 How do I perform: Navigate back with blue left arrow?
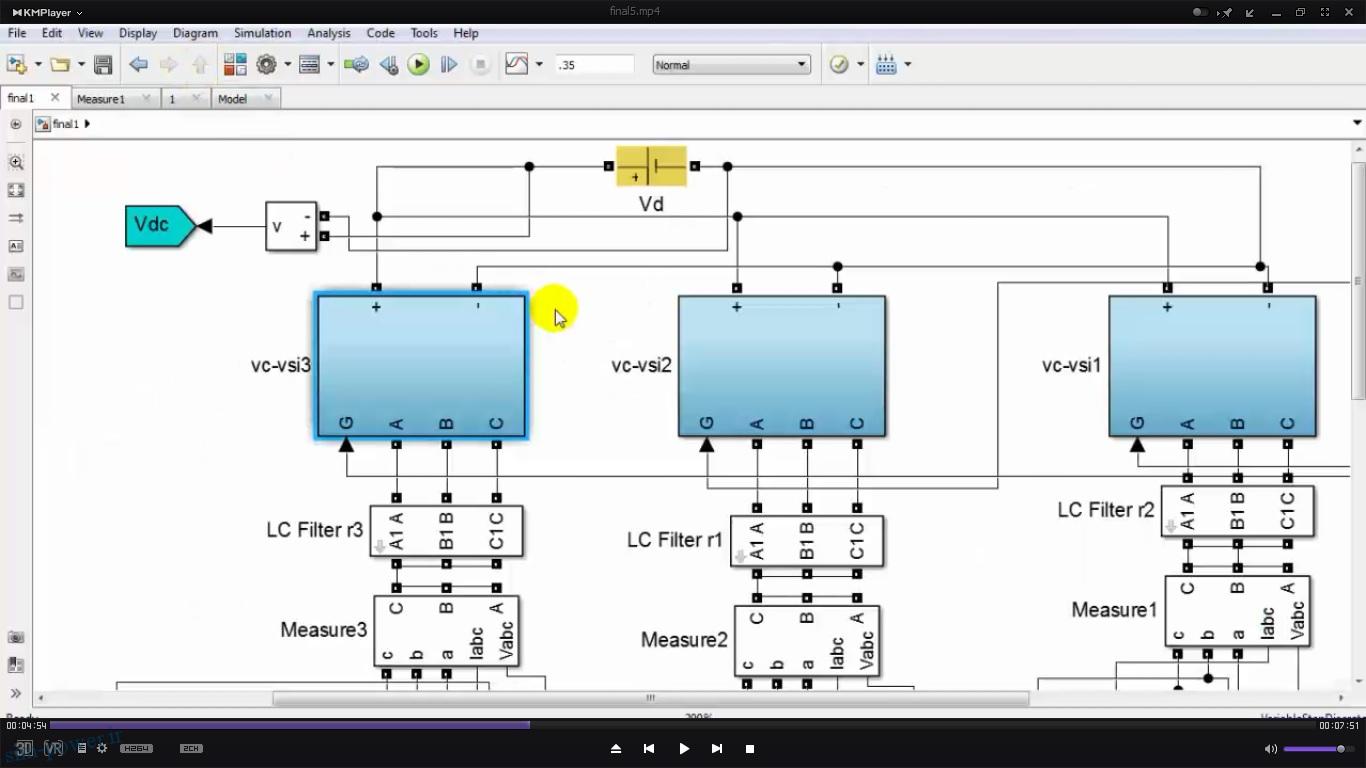pyautogui.click(x=138, y=64)
